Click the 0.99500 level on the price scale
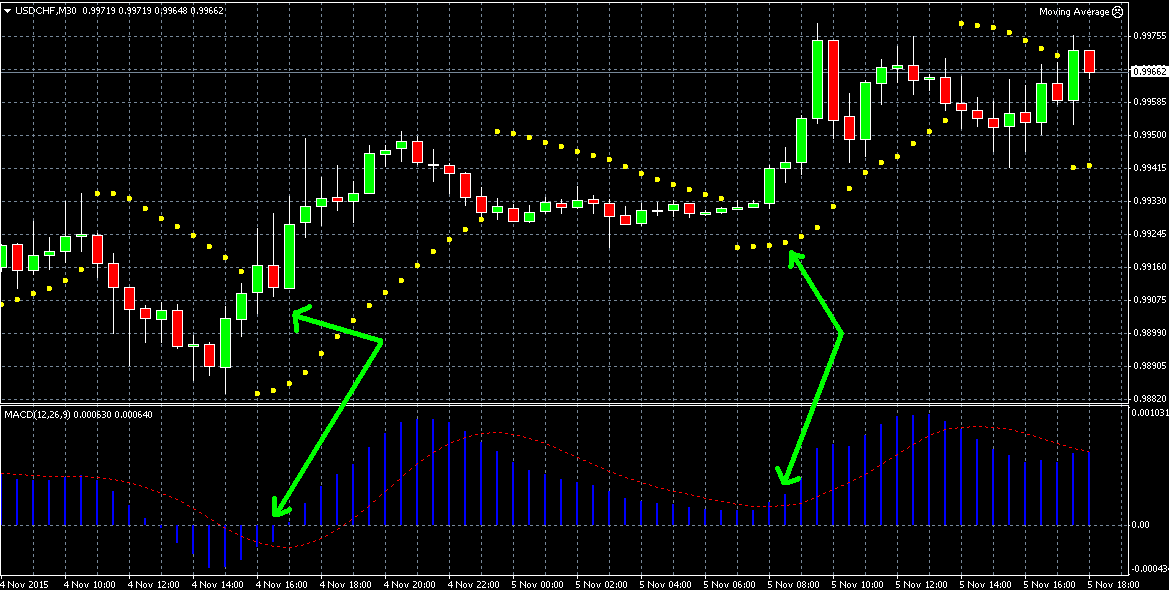Image resolution: width=1169 pixels, height=590 pixels. click(1148, 134)
